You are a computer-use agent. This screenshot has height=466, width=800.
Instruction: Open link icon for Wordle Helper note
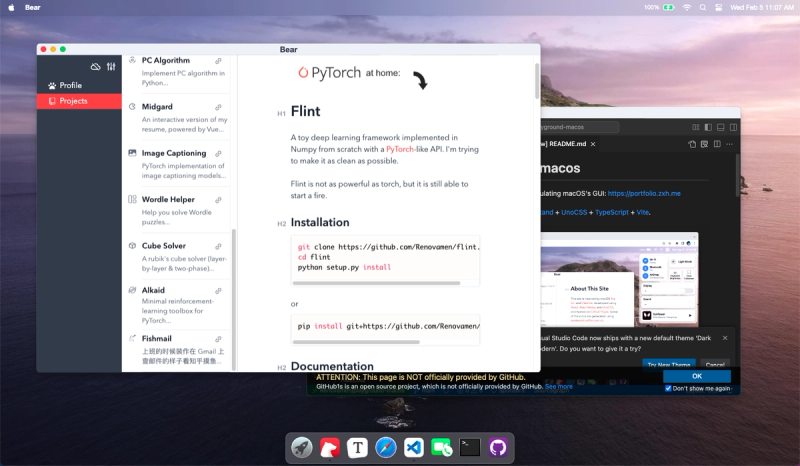click(x=218, y=200)
